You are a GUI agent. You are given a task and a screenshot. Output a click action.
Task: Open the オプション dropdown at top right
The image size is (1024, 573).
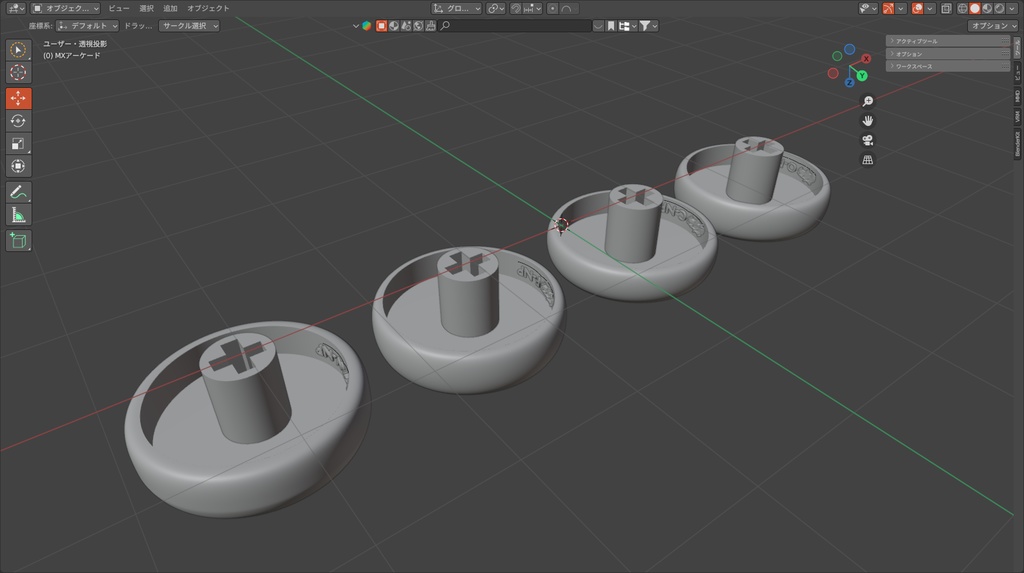point(993,25)
